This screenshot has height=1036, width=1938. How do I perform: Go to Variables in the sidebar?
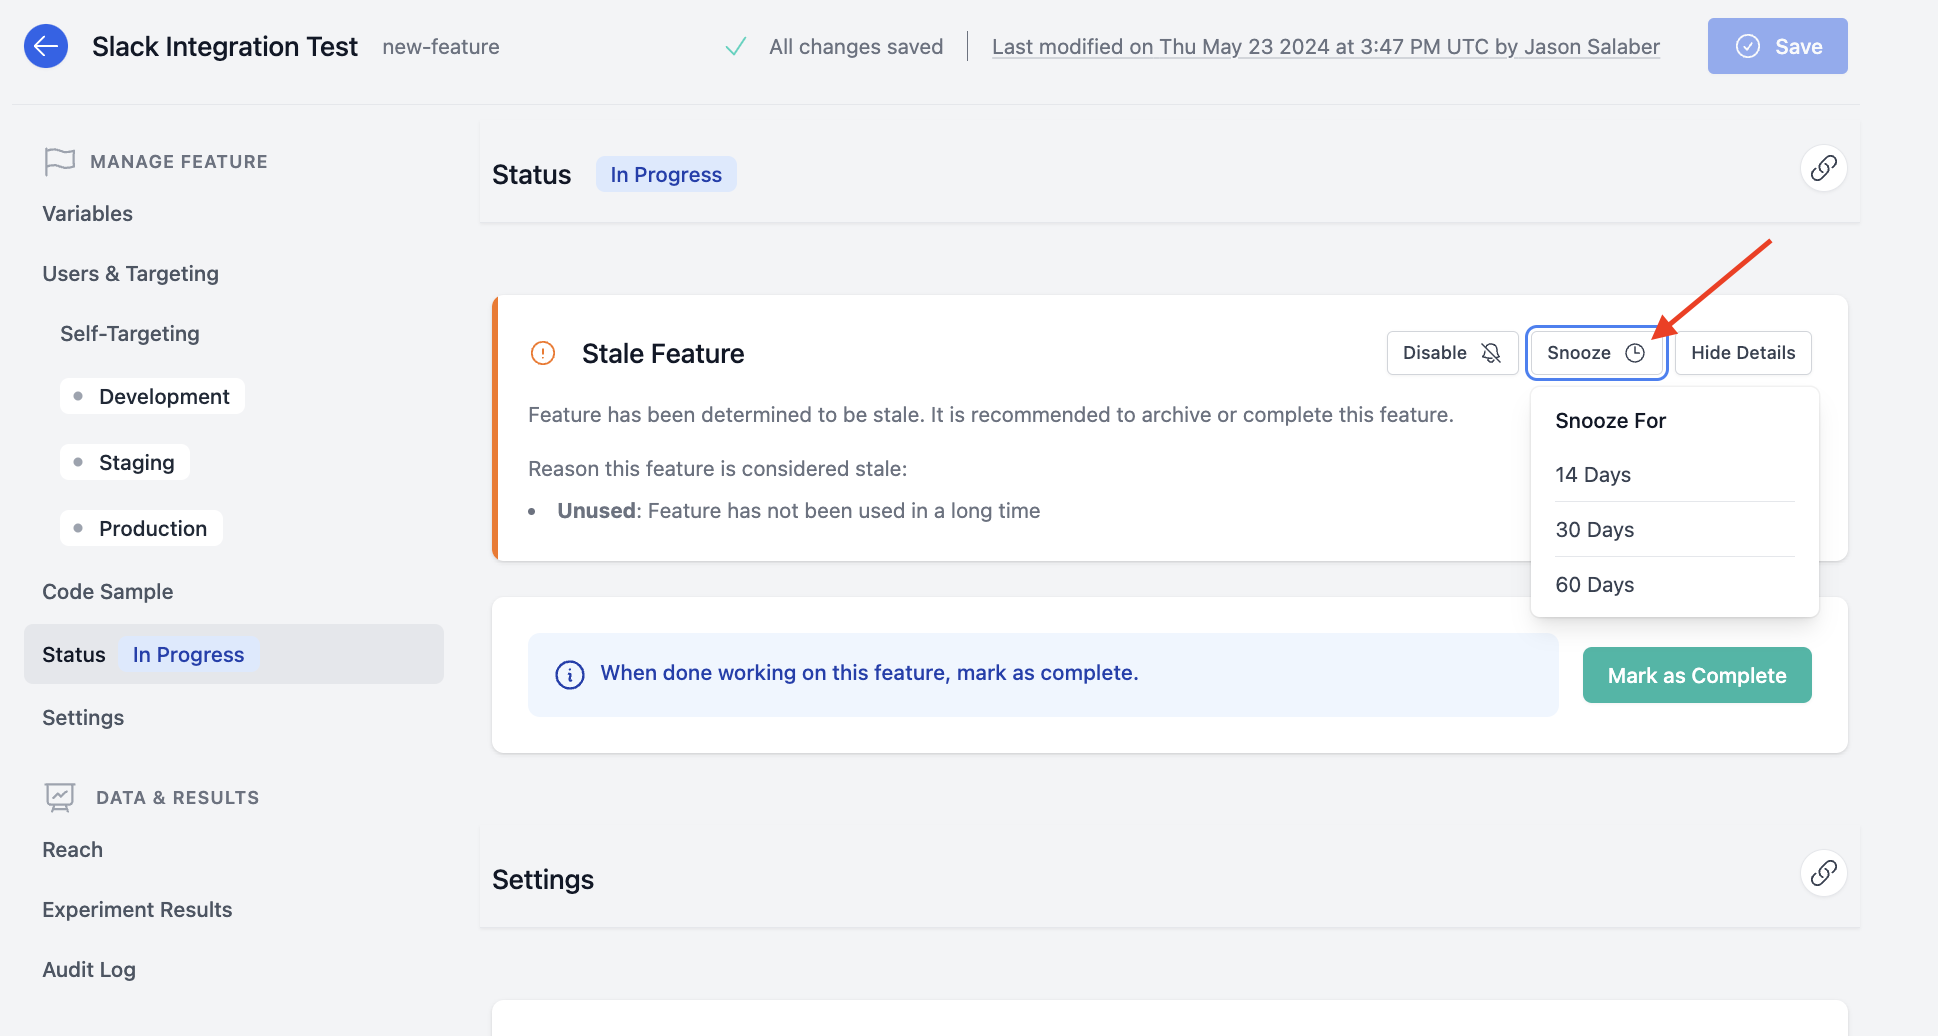click(88, 214)
